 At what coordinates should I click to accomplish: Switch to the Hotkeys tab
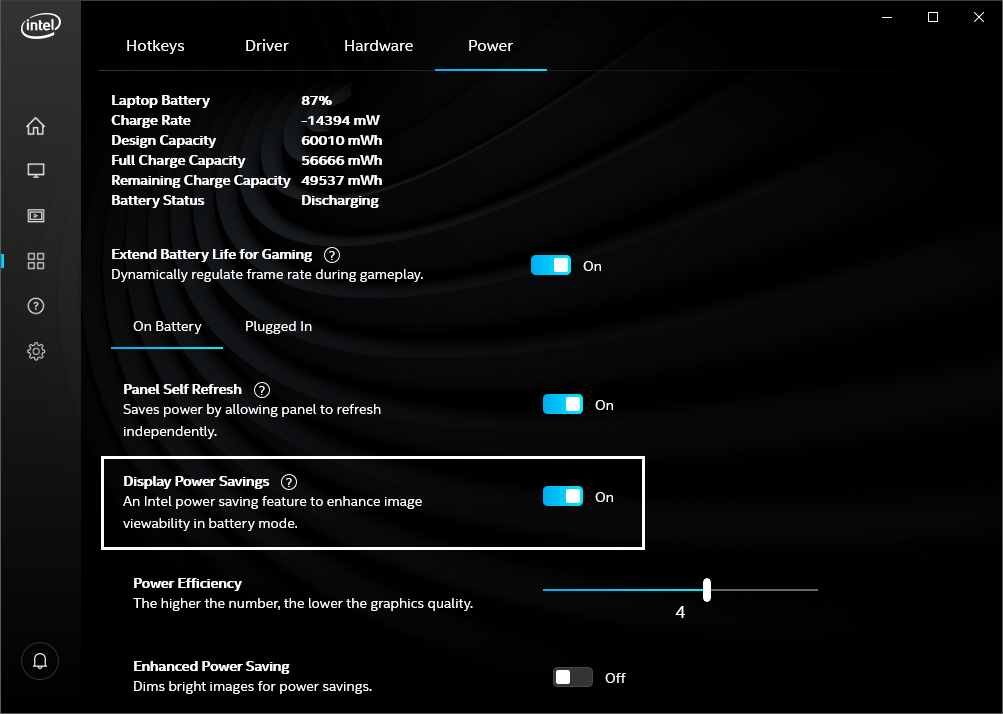tap(155, 46)
